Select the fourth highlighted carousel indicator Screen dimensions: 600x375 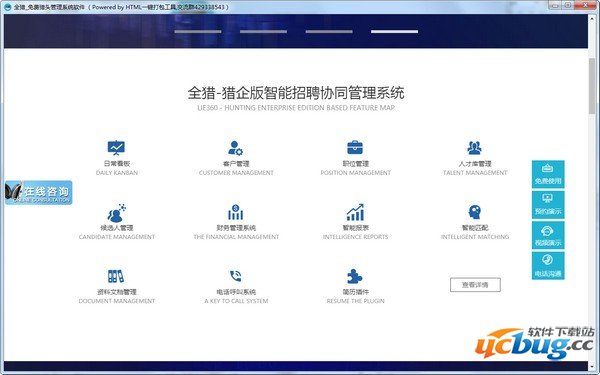point(395,32)
